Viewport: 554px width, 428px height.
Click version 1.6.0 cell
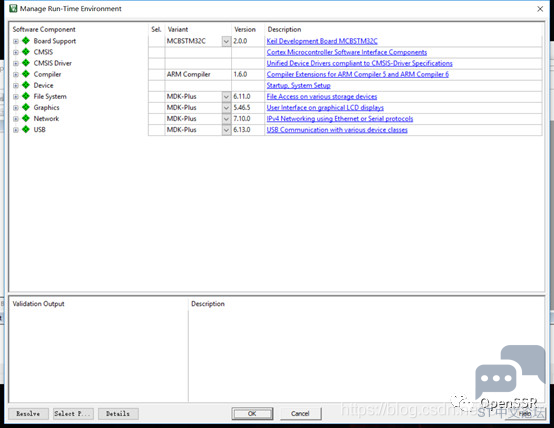pos(248,74)
